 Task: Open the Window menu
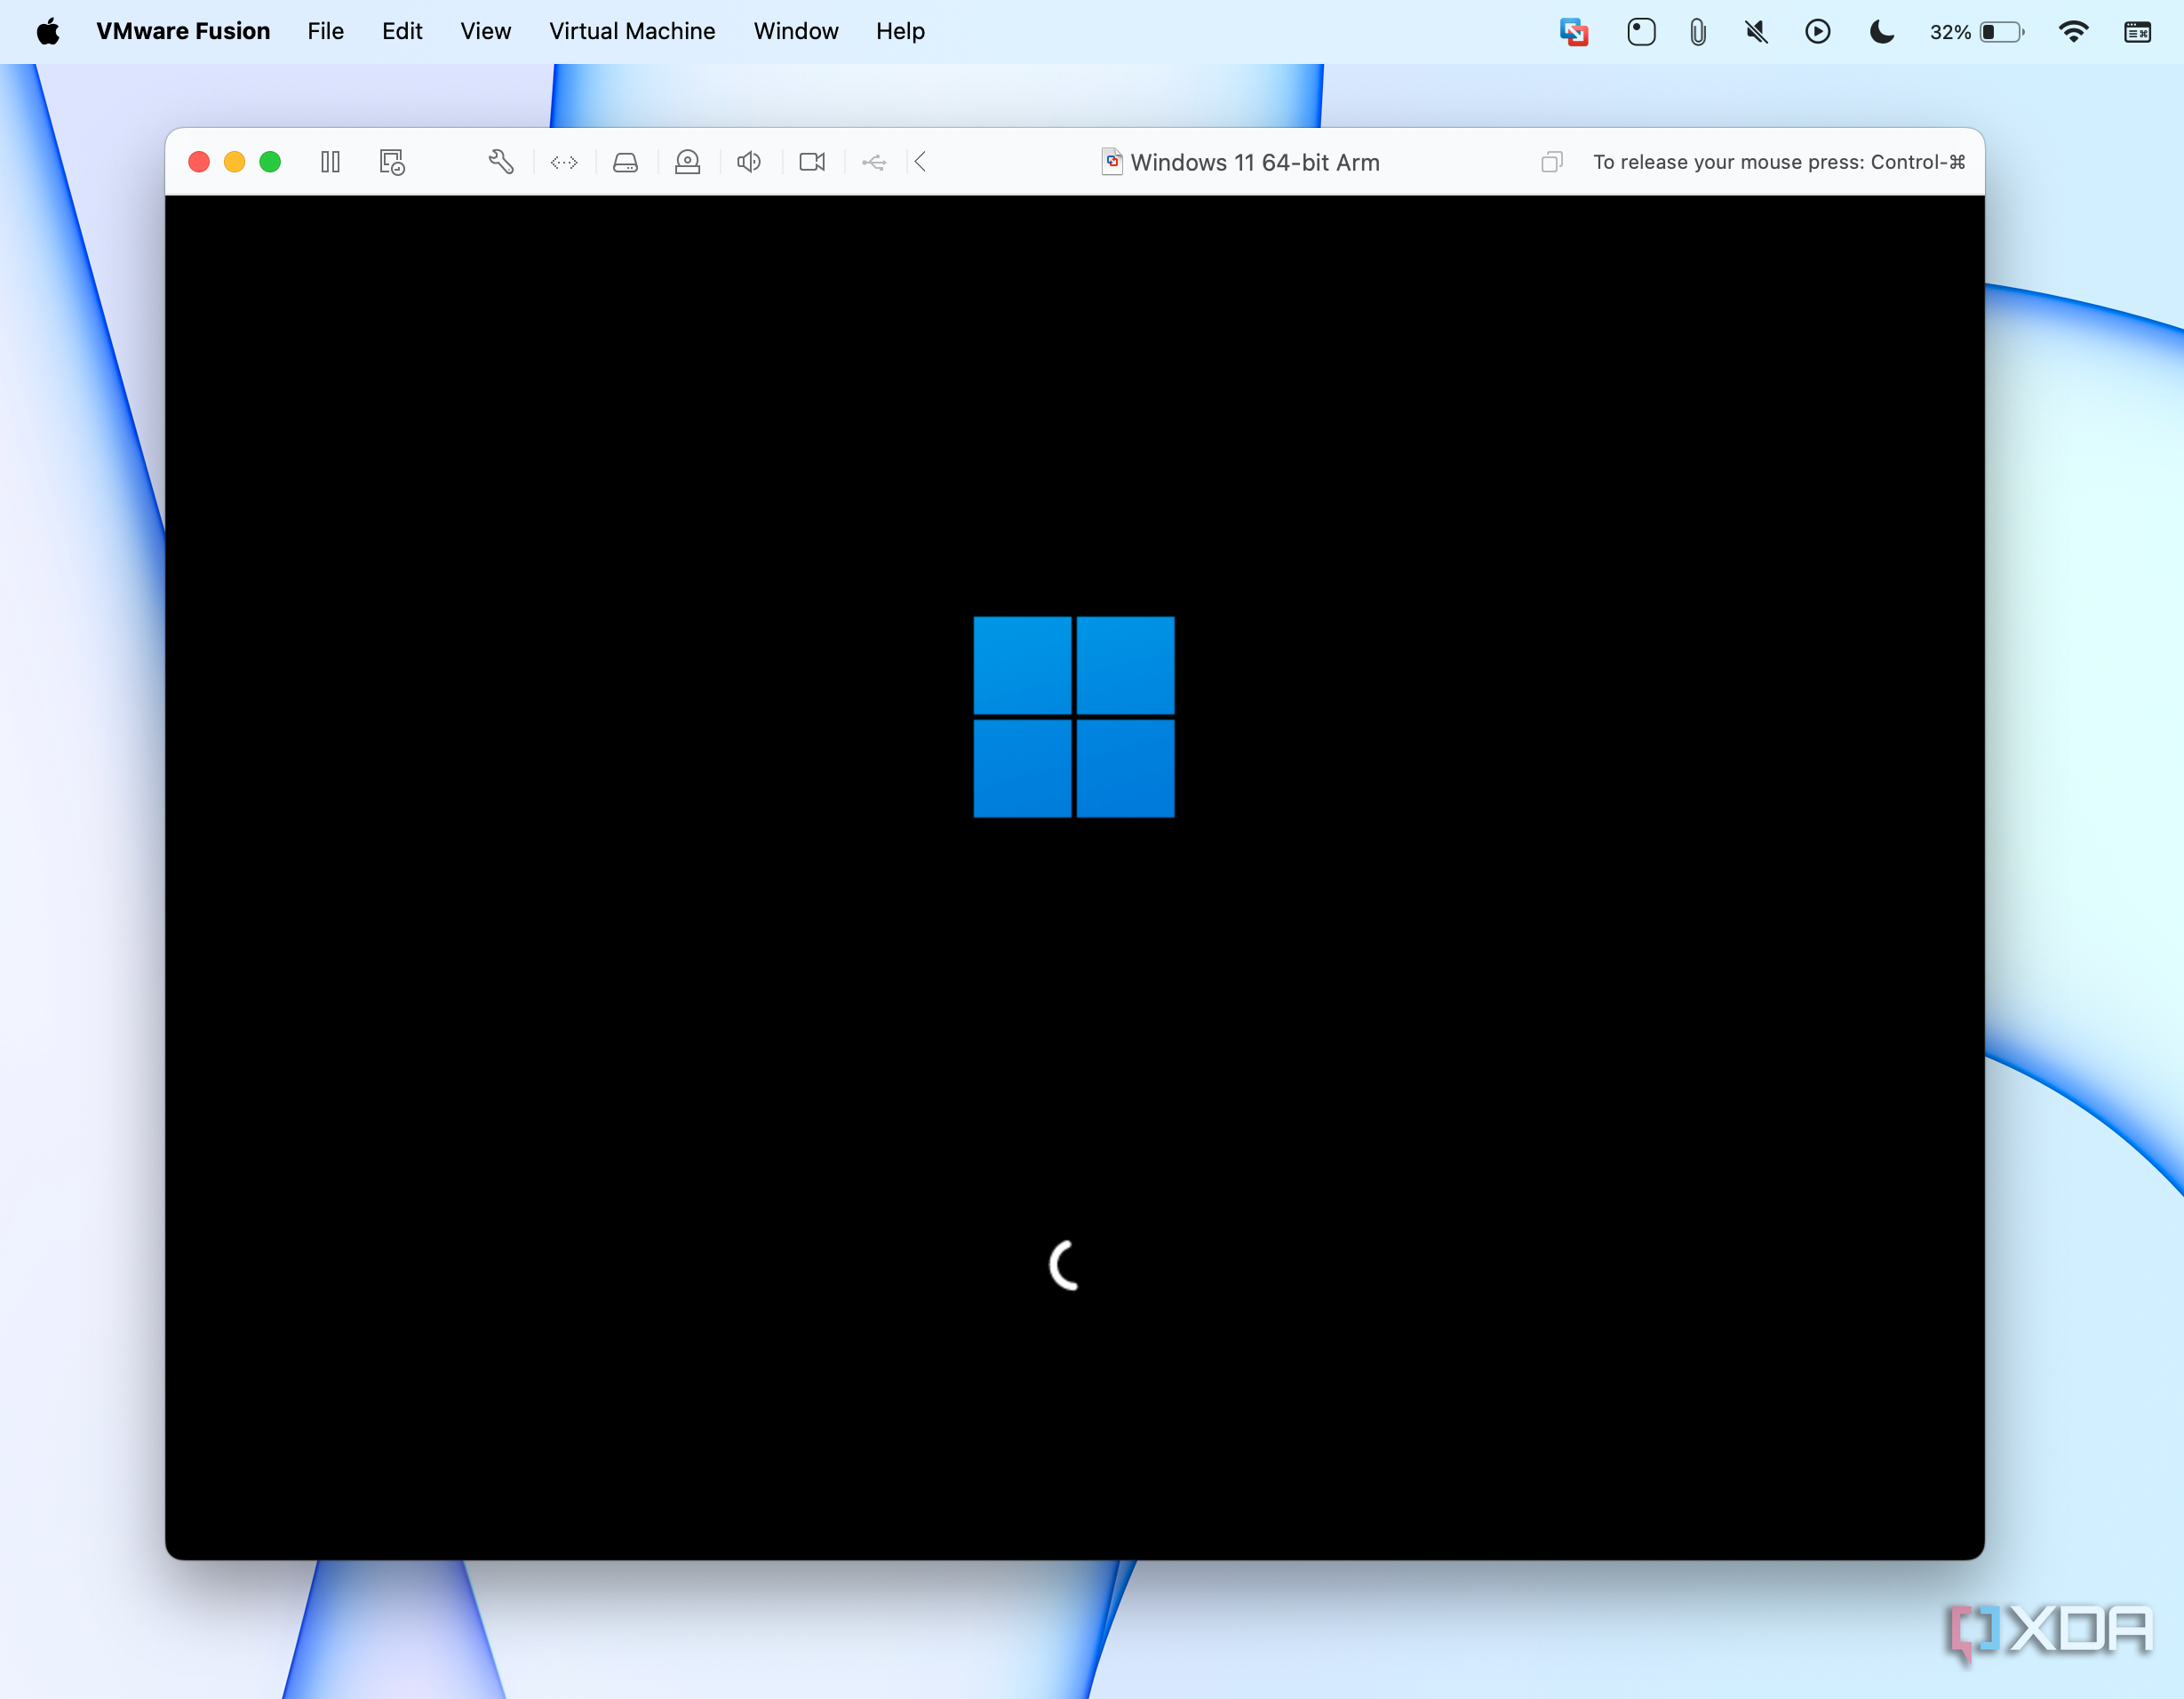796,31
